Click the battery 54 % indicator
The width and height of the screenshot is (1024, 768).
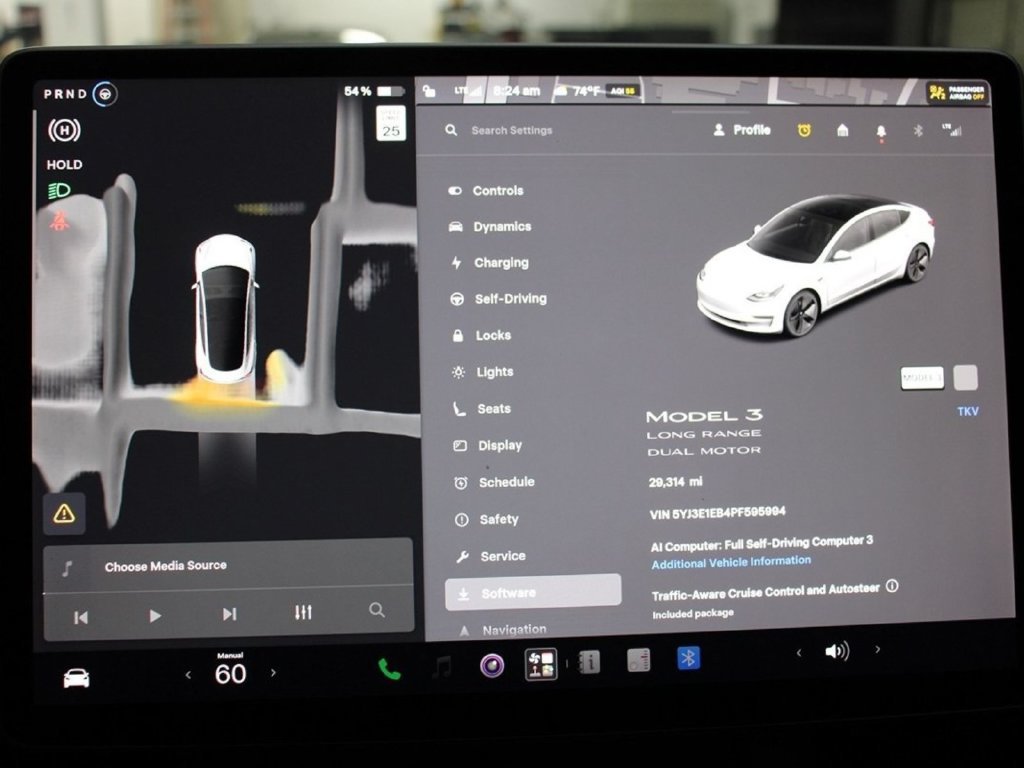pos(374,91)
